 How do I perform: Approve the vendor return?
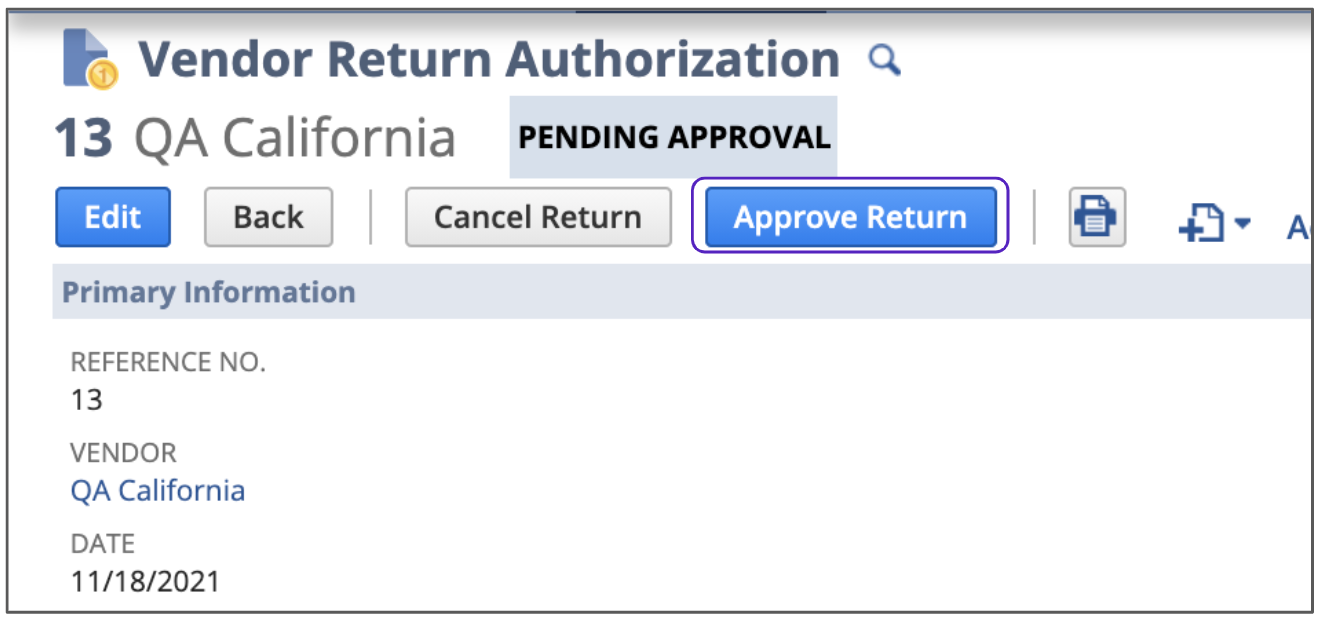tap(850, 217)
